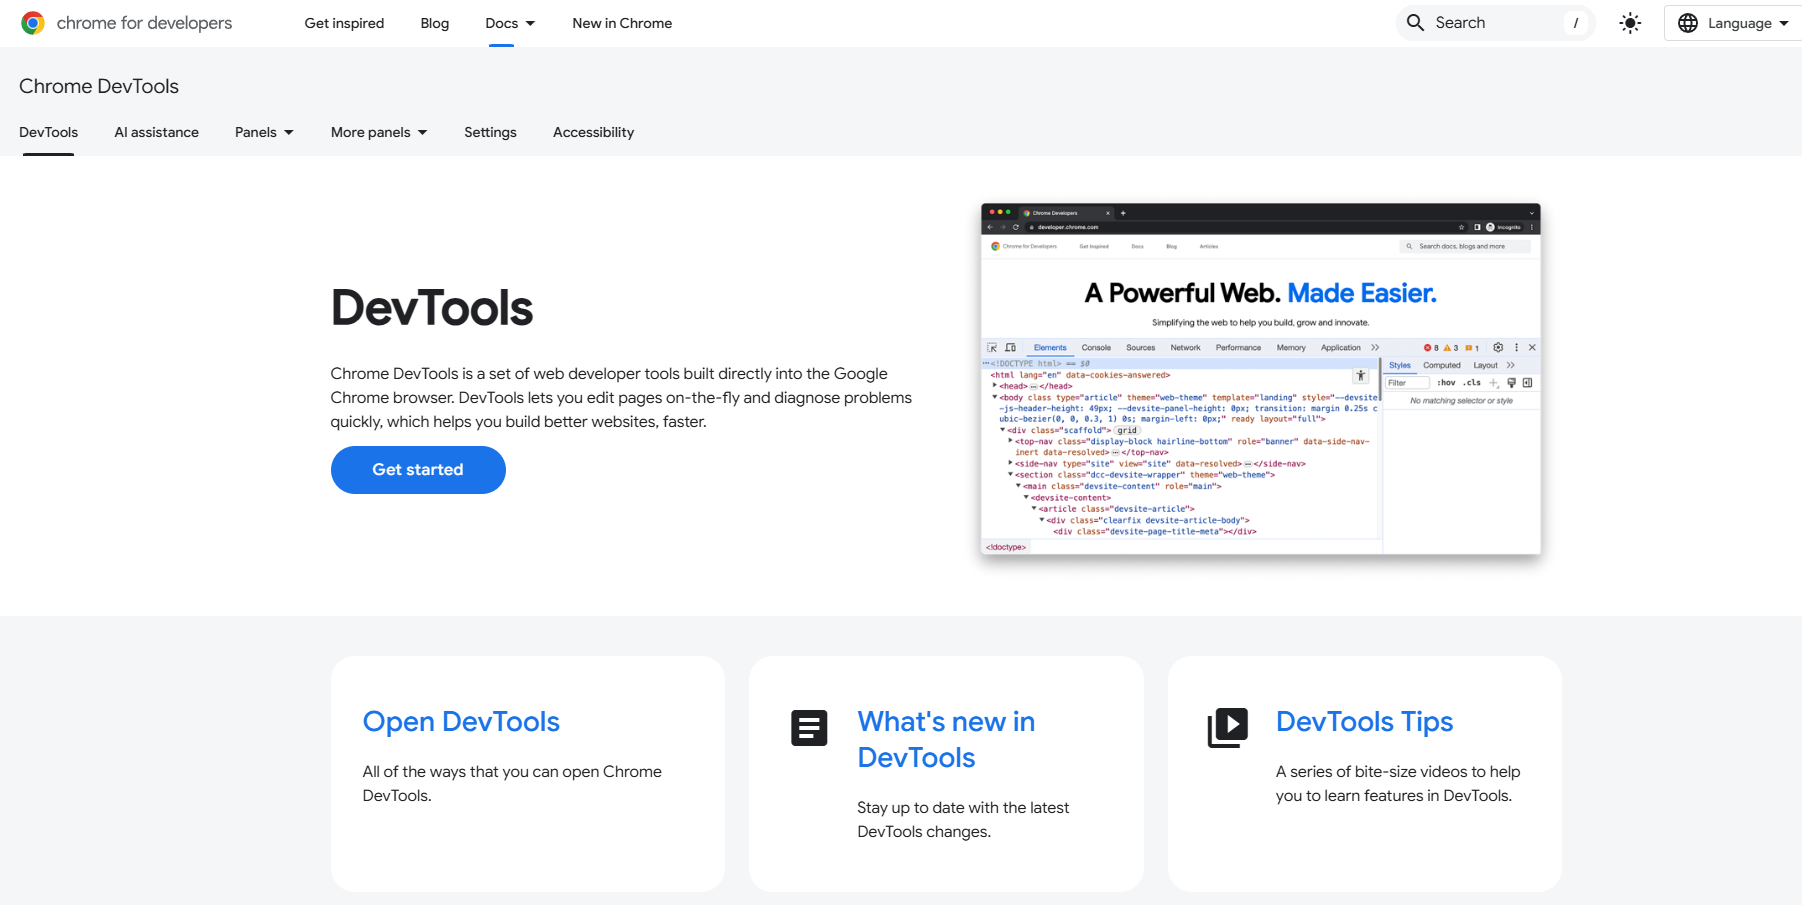Select the DevTools tab
This screenshot has height=905, width=1802.
pyautogui.click(x=48, y=132)
